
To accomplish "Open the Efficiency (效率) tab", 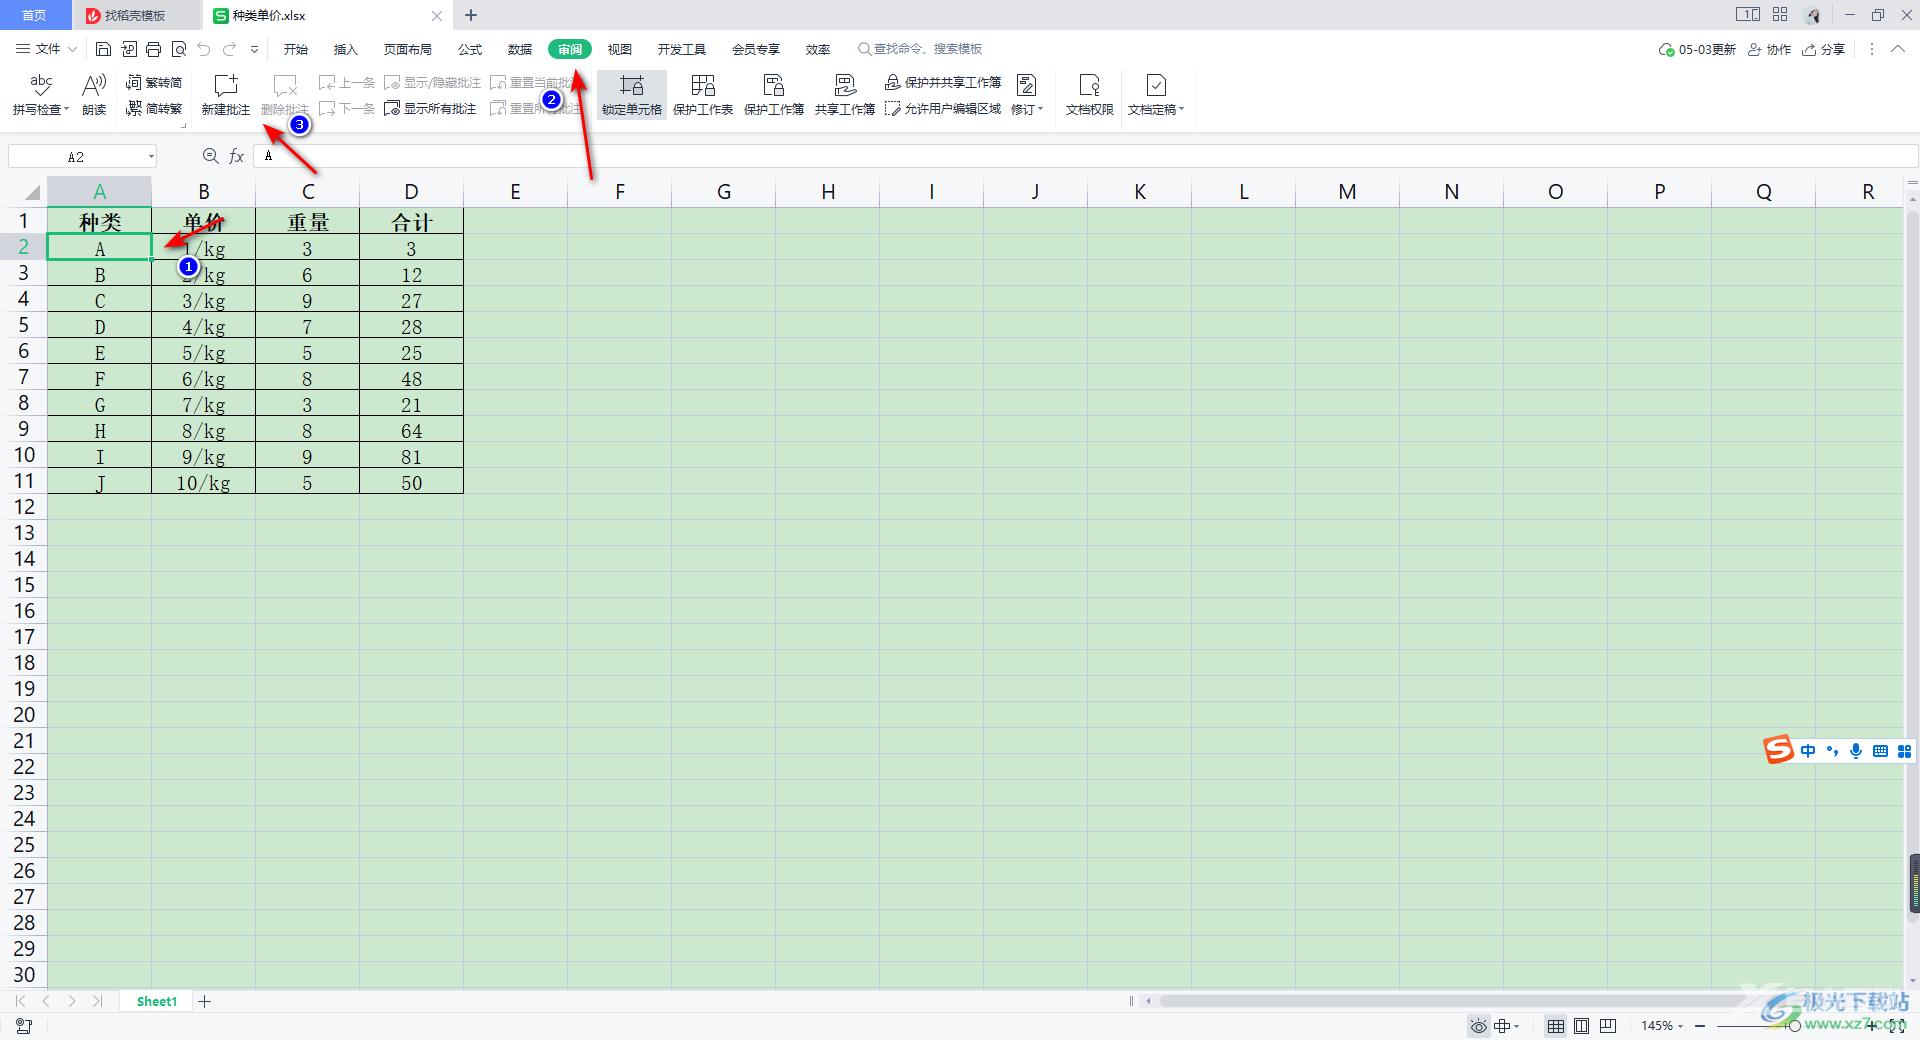I will click(818, 49).
